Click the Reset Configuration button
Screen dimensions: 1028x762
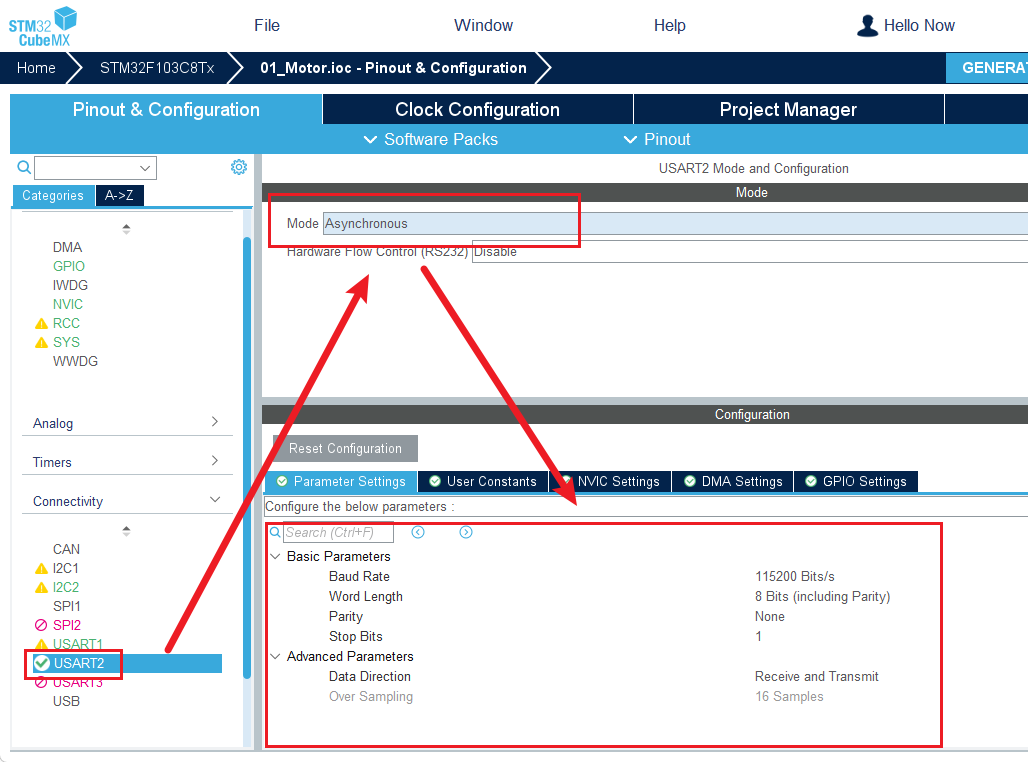pyautogui.click(x=345, y=449)
